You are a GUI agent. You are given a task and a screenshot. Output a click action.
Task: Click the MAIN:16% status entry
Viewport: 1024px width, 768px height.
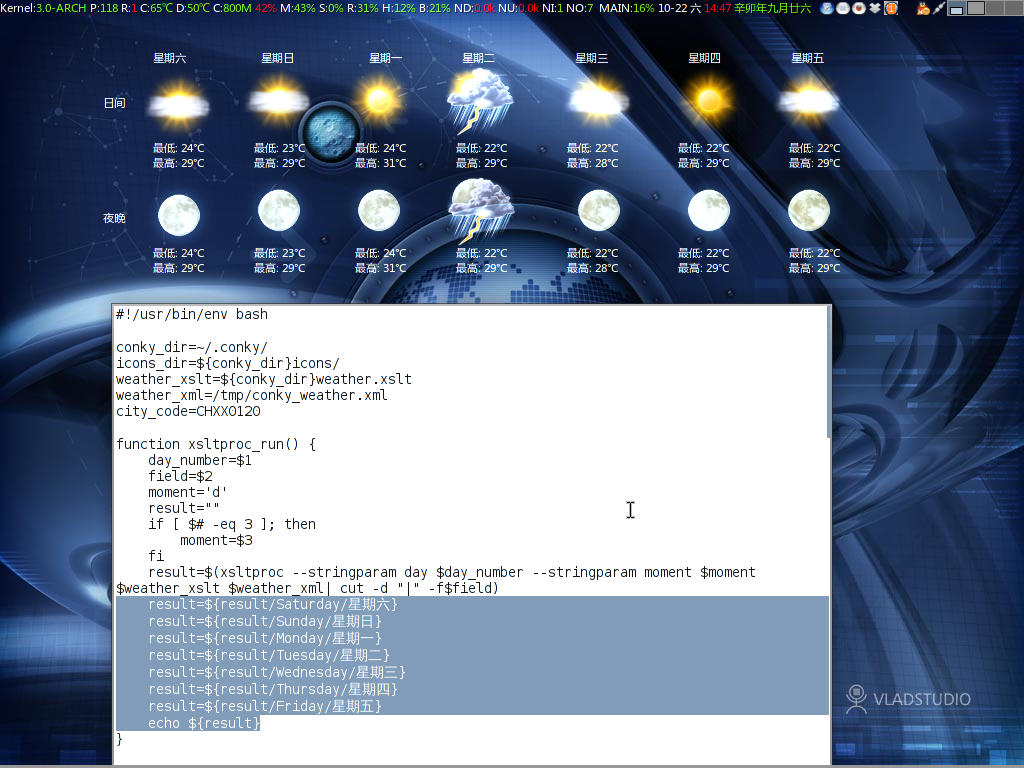click(x=627, y=8)
